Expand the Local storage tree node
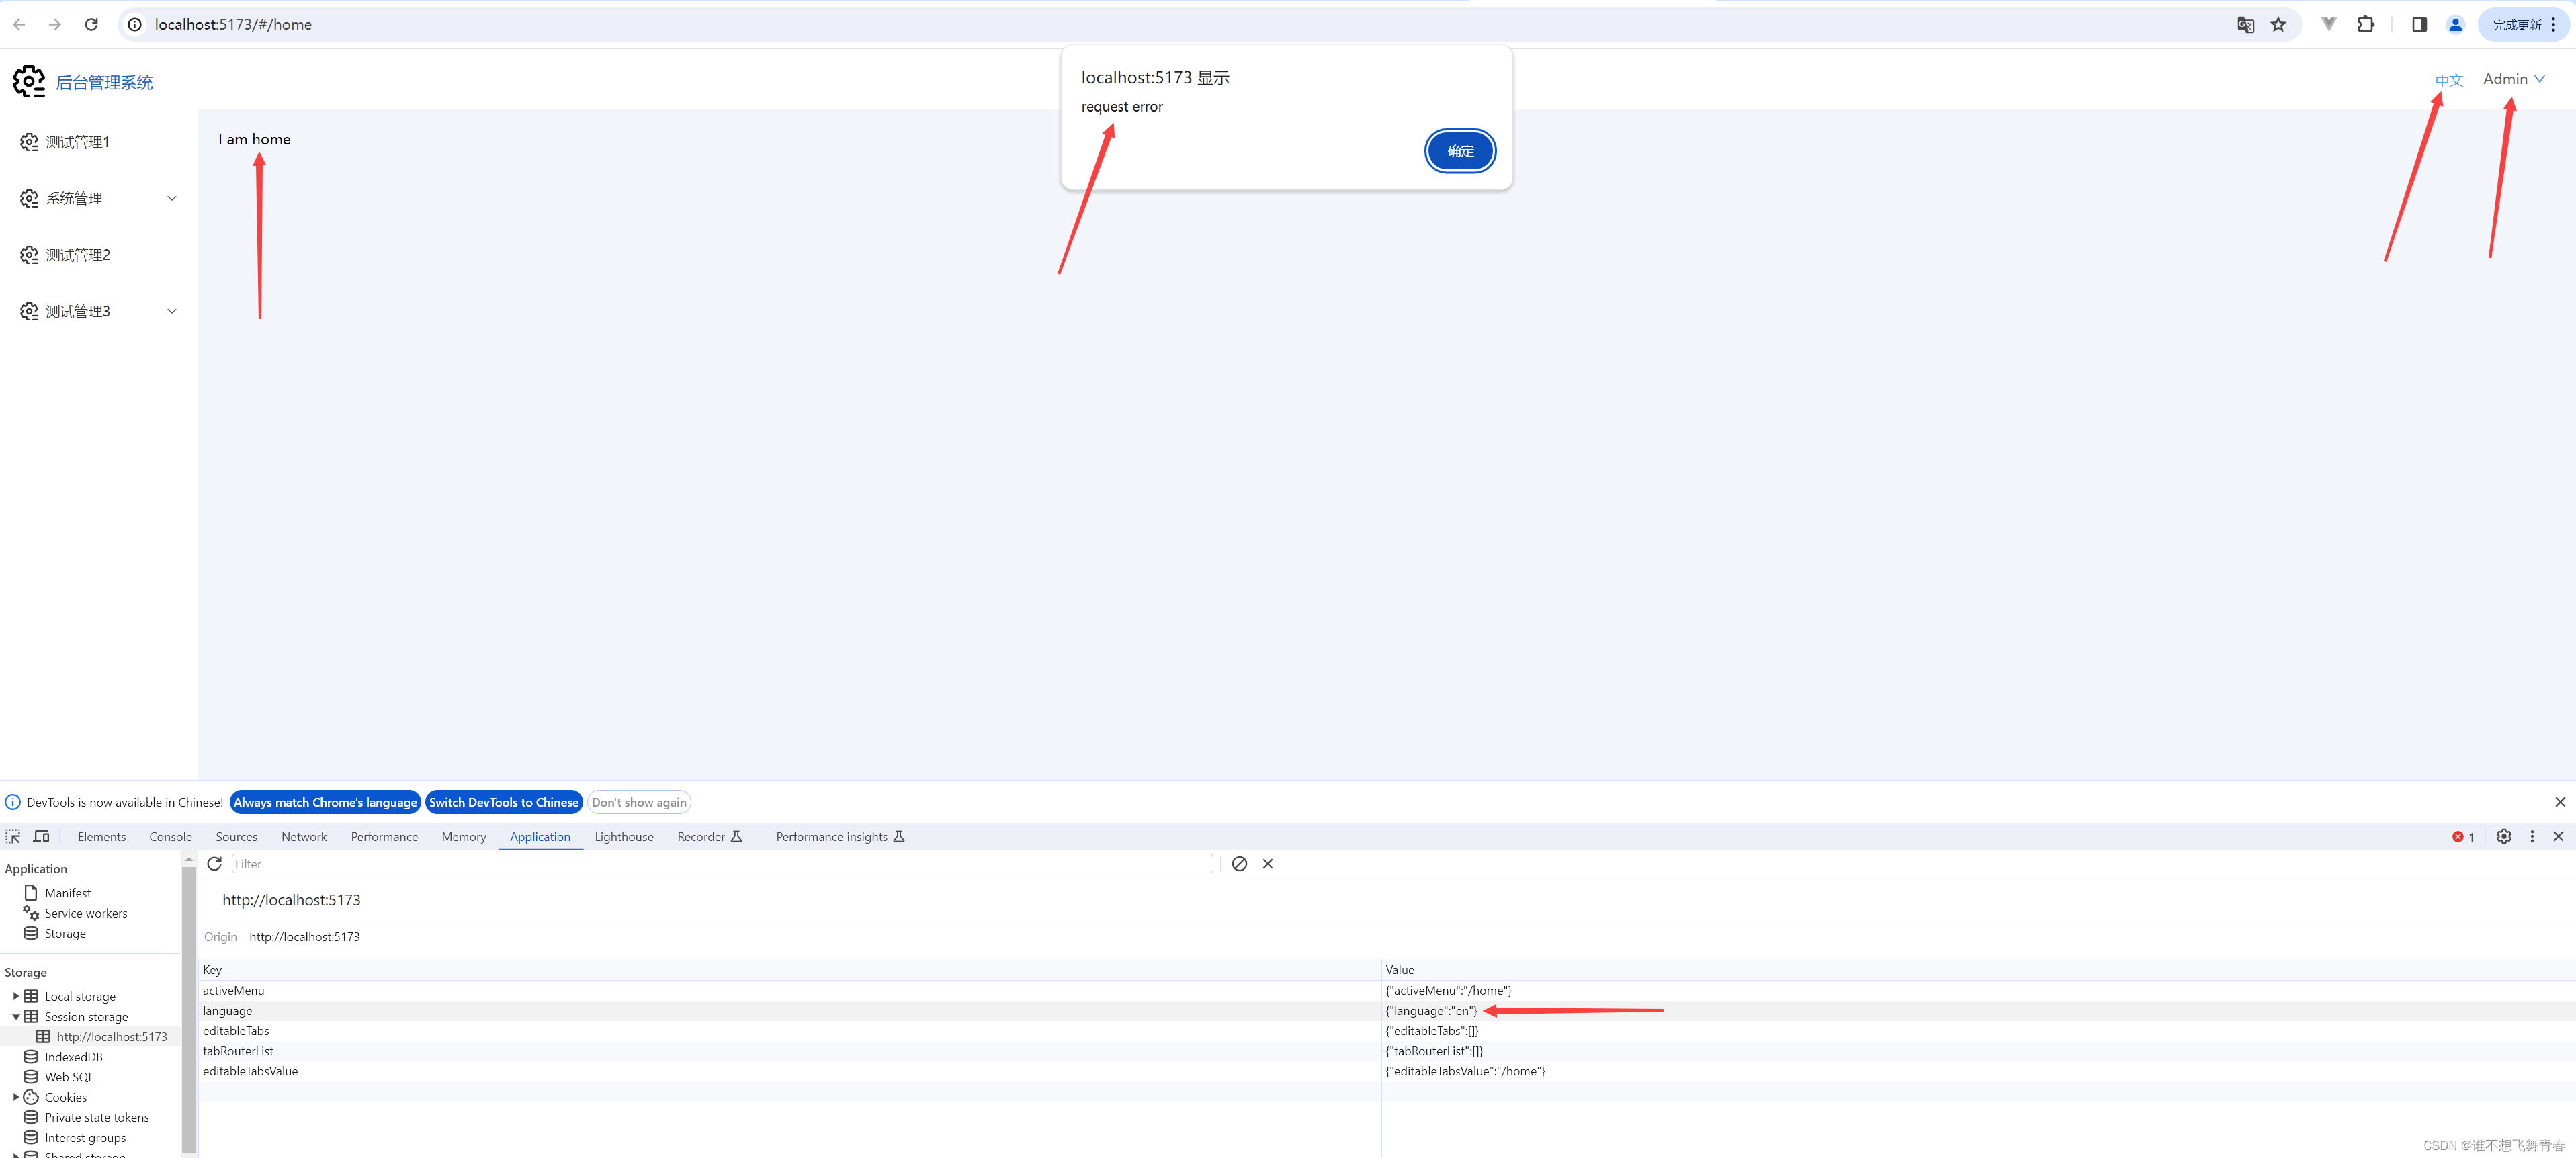This screenshot has height=1158, width=2576. 15,996
